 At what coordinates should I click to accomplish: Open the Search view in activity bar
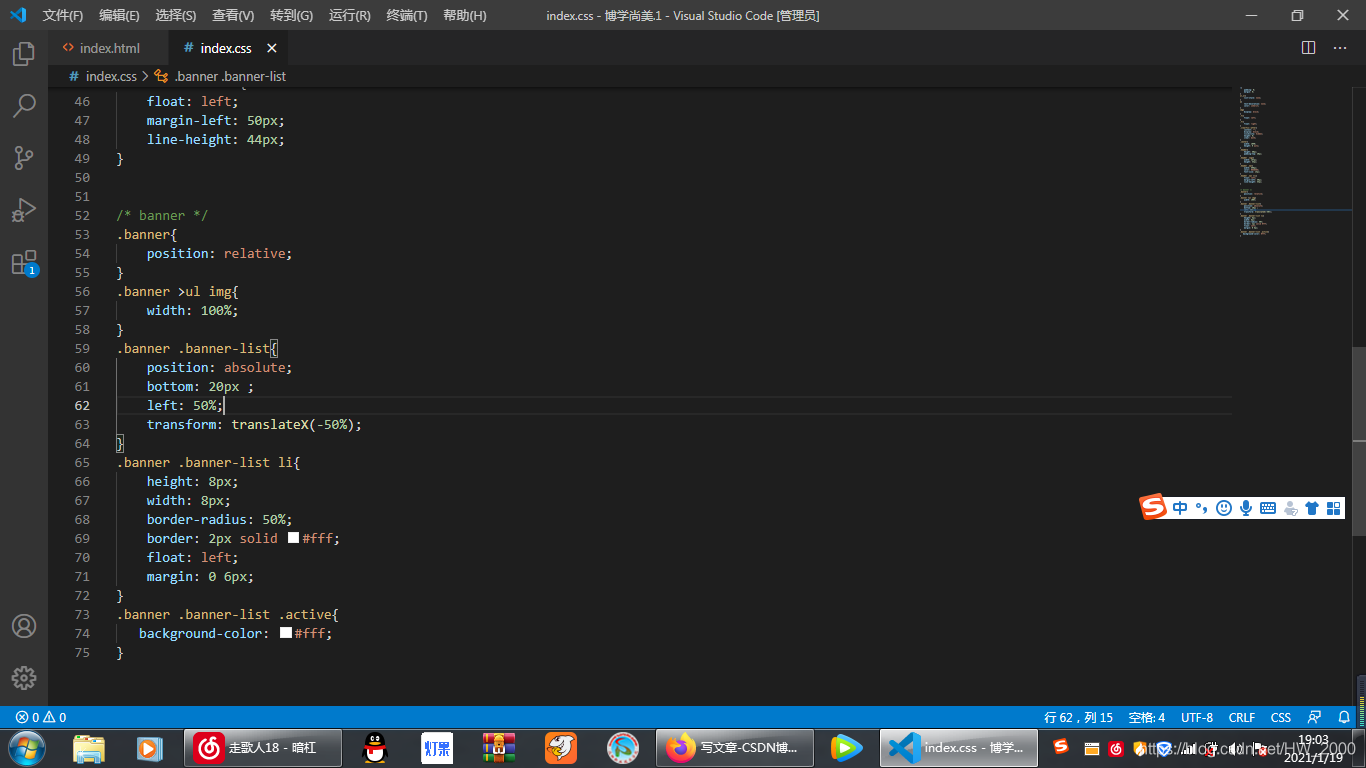[x=24, y=105]
